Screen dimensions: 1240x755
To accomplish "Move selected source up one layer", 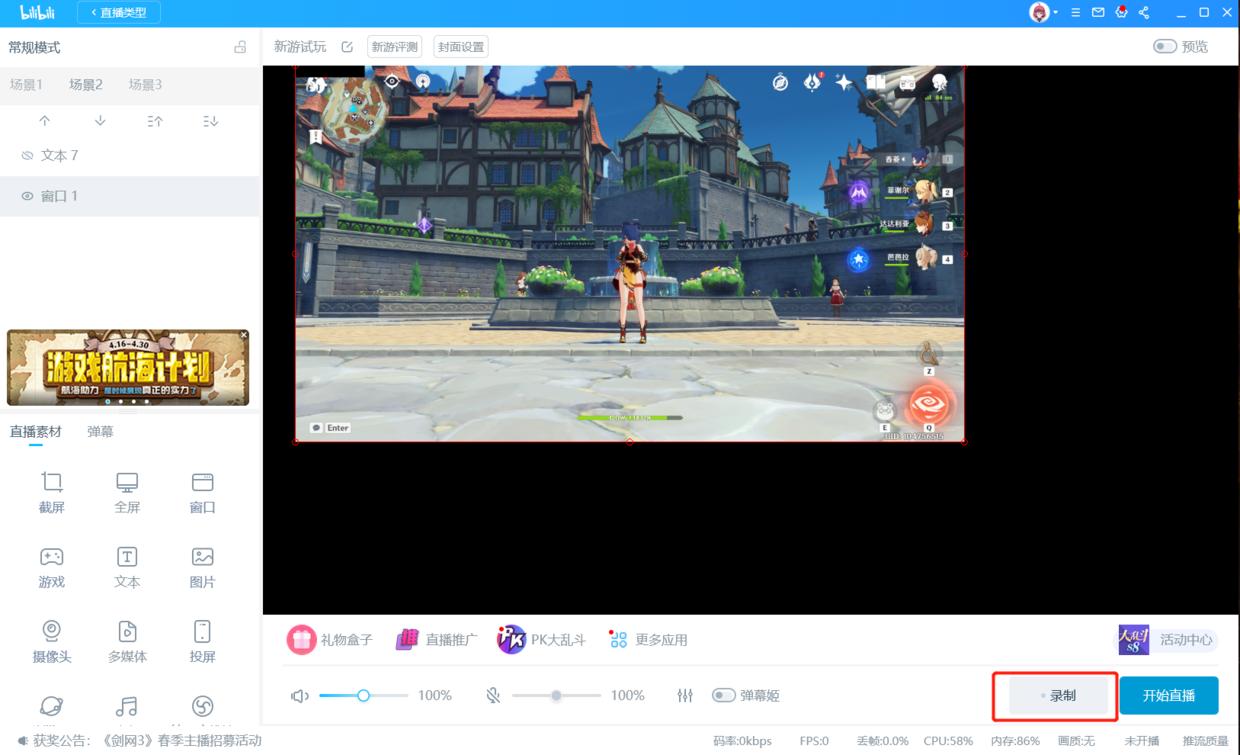I will [x=44, y=121].
